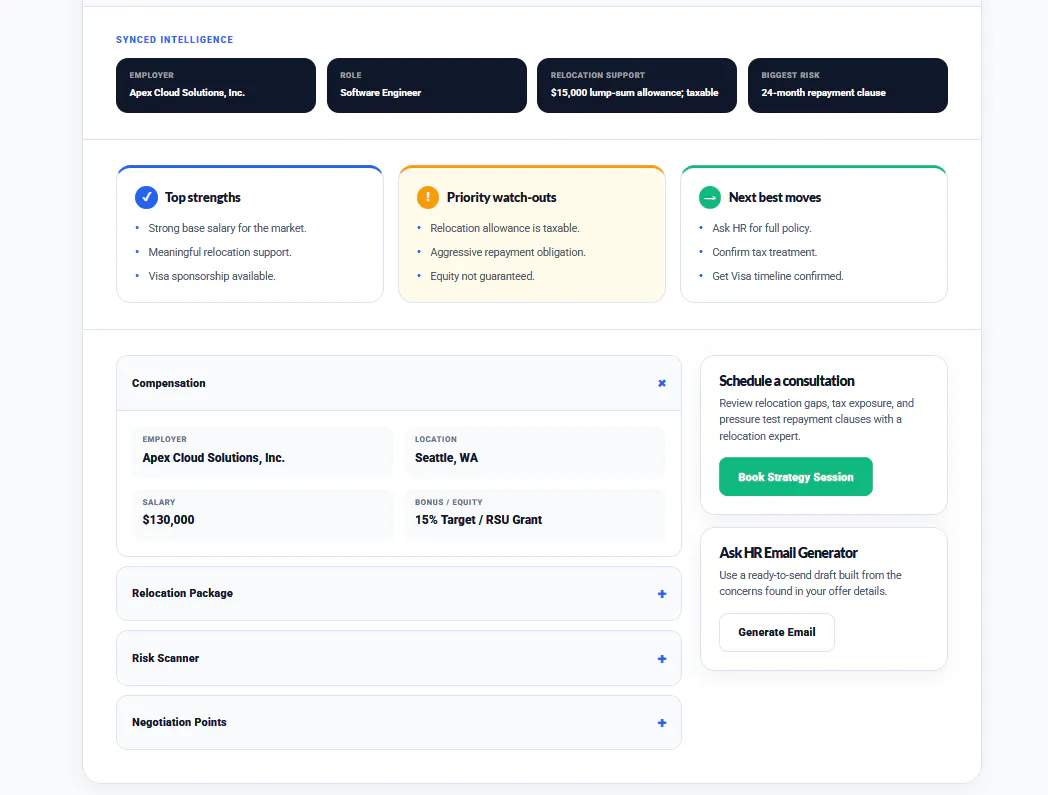Click the Priority watch-outs card title
1048x795 pixels.
(501, 197)
